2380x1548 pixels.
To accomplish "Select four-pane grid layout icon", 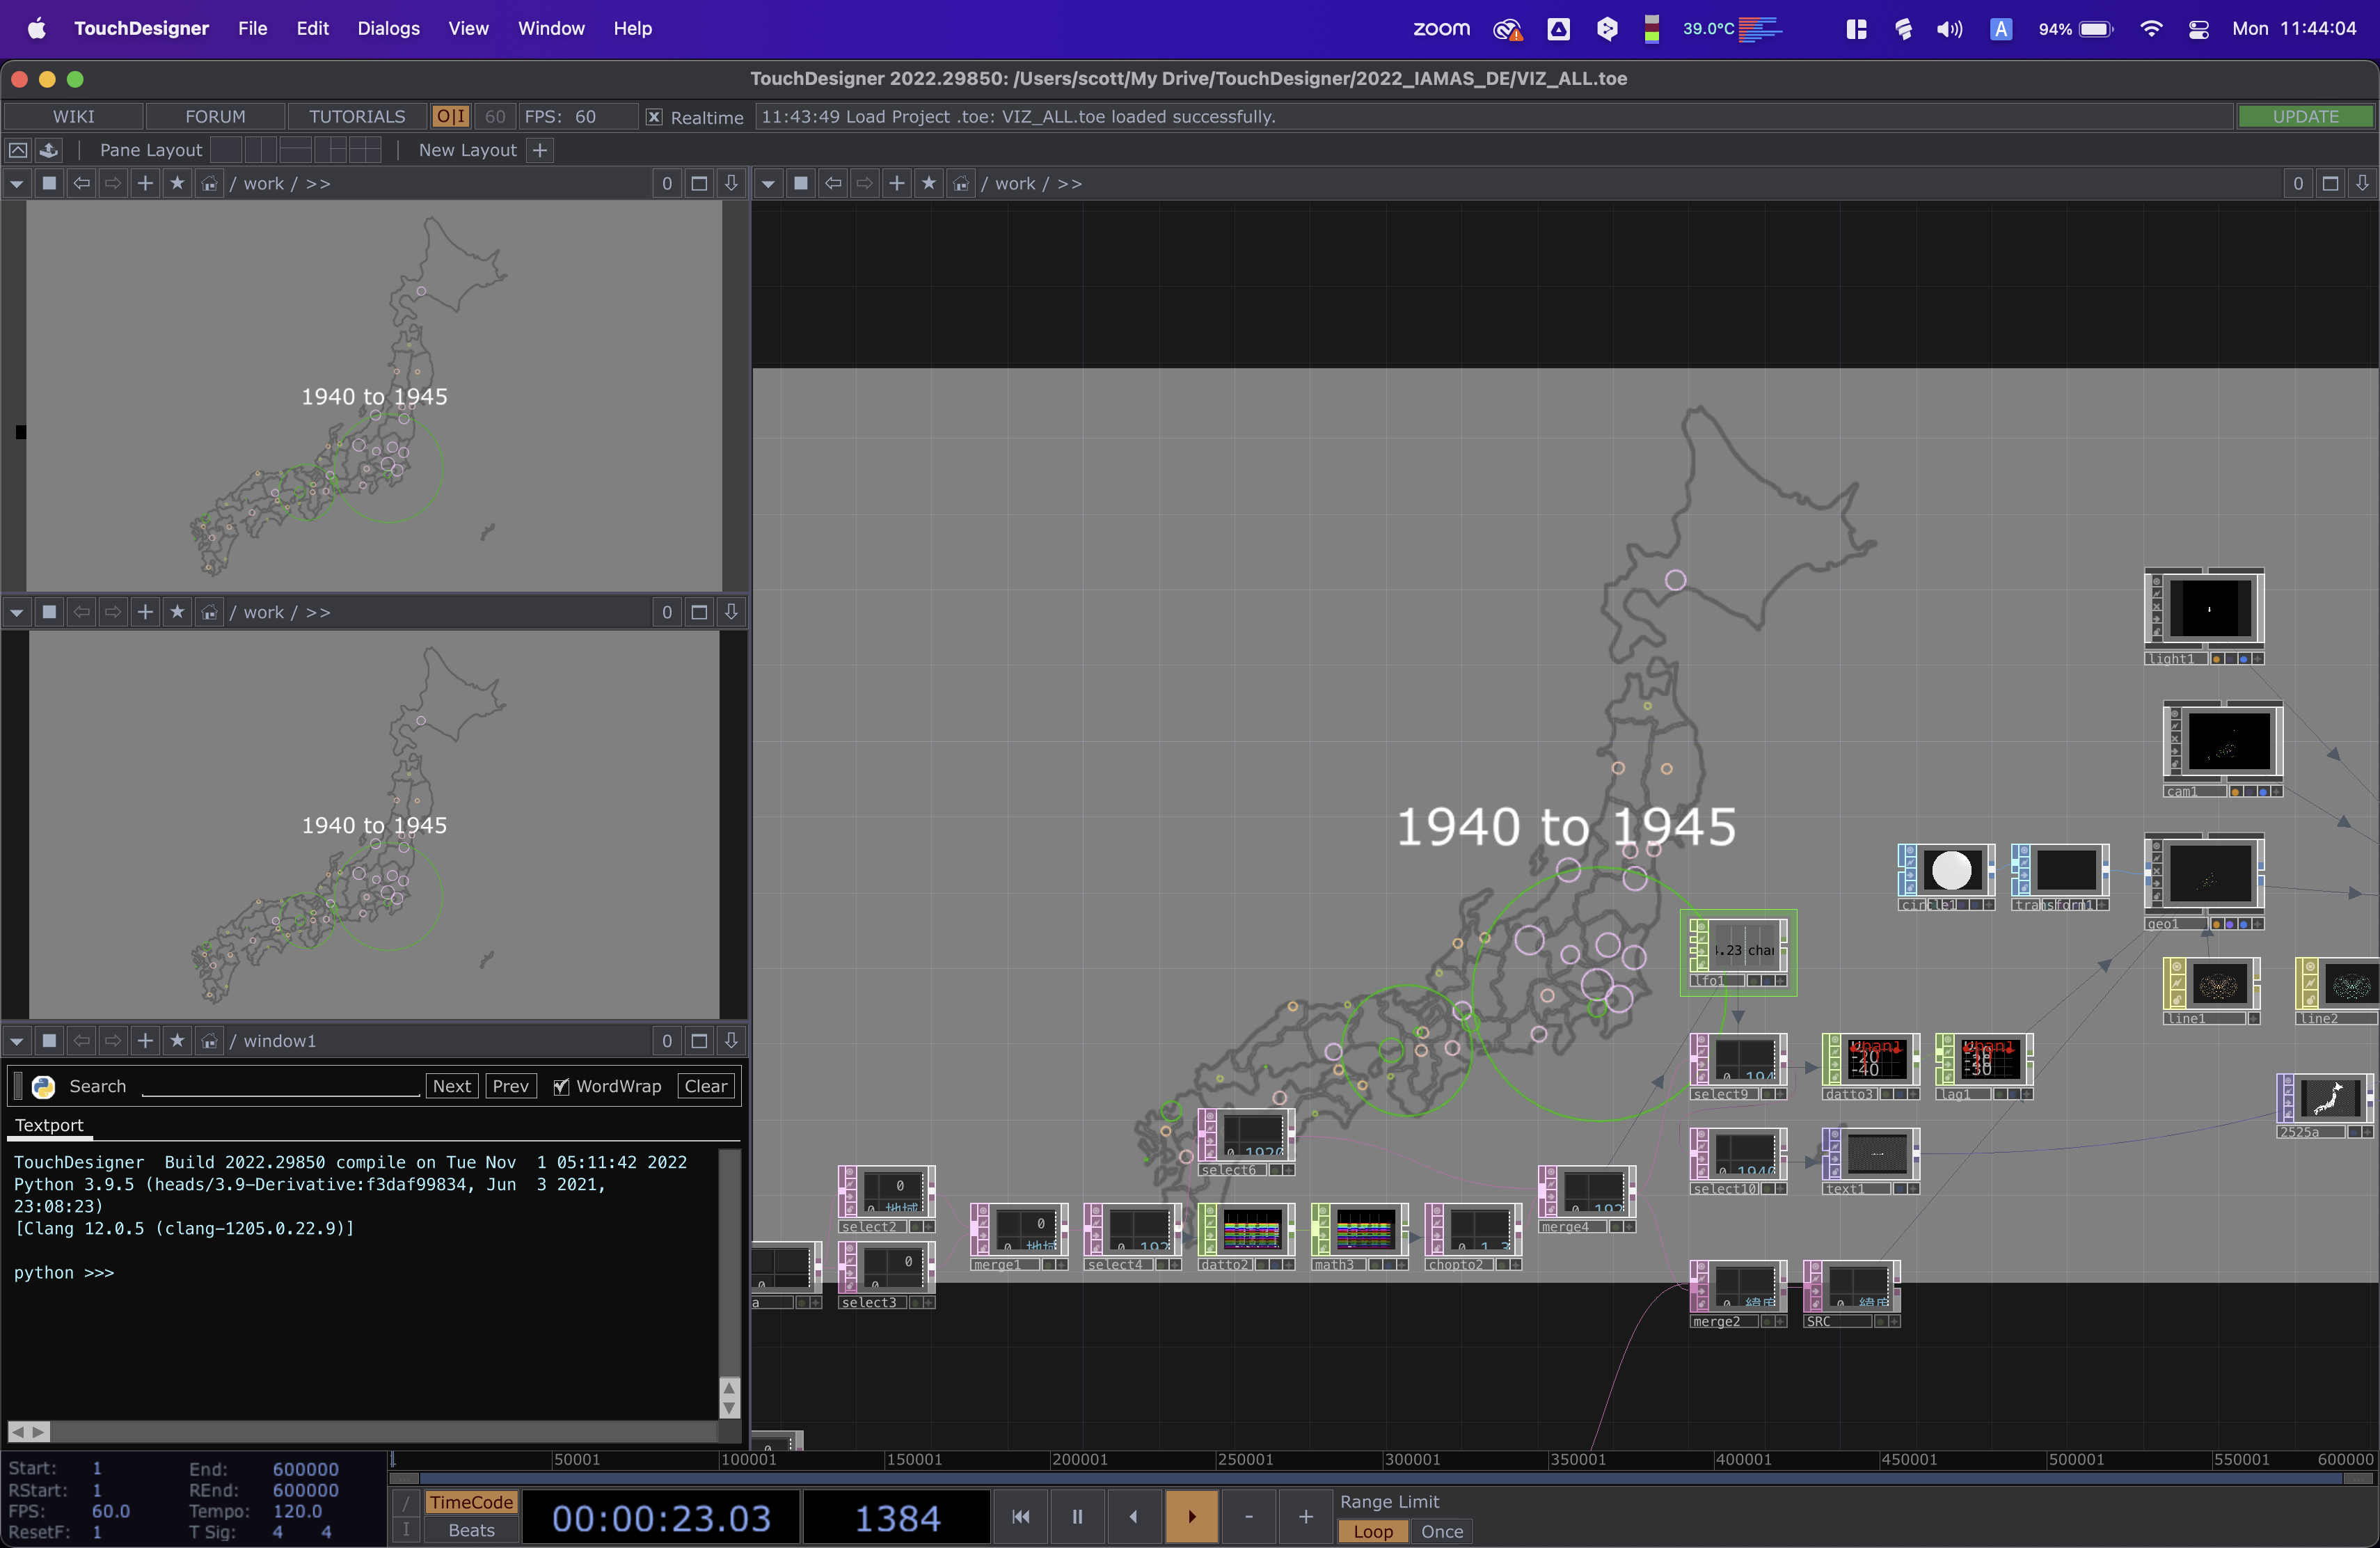I will click(365, 150).
